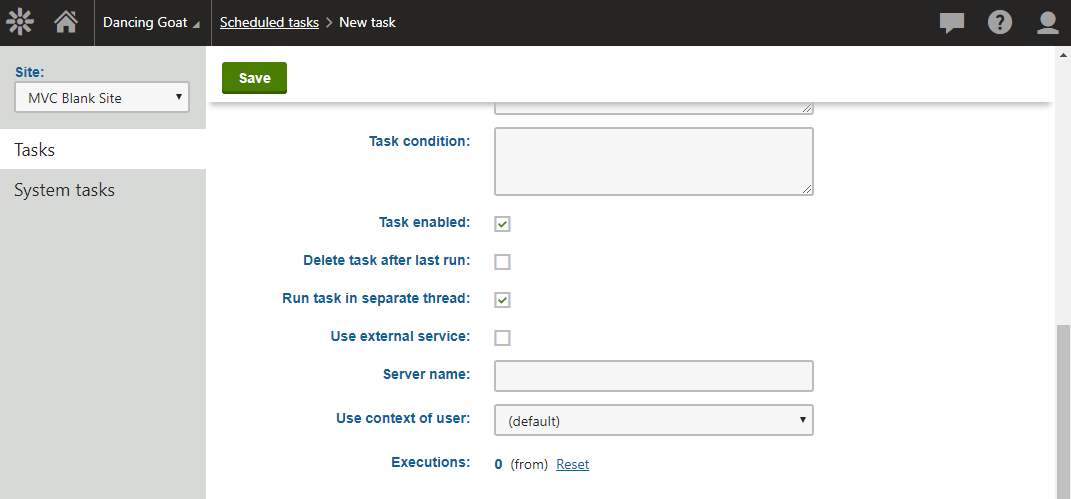Check the Use external service box
Viewport: 1071px width, 499px height.
(502, 338)
